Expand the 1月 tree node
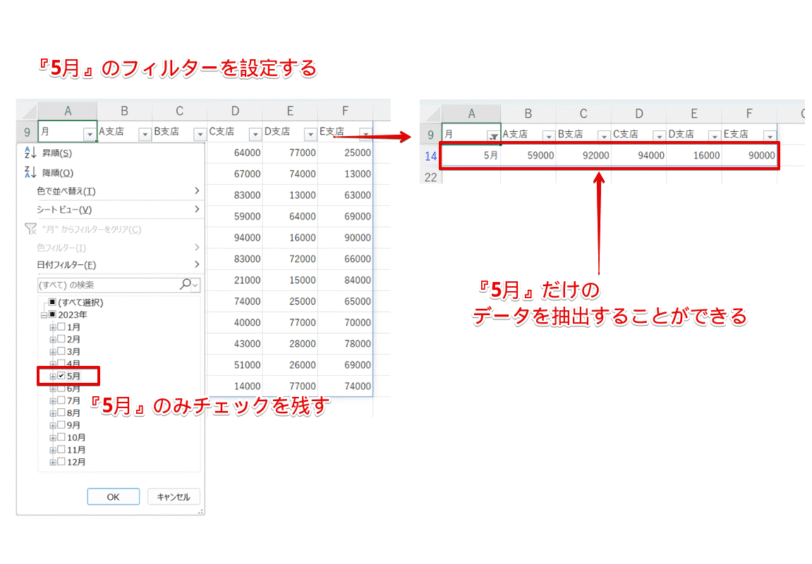 [52, 327]
